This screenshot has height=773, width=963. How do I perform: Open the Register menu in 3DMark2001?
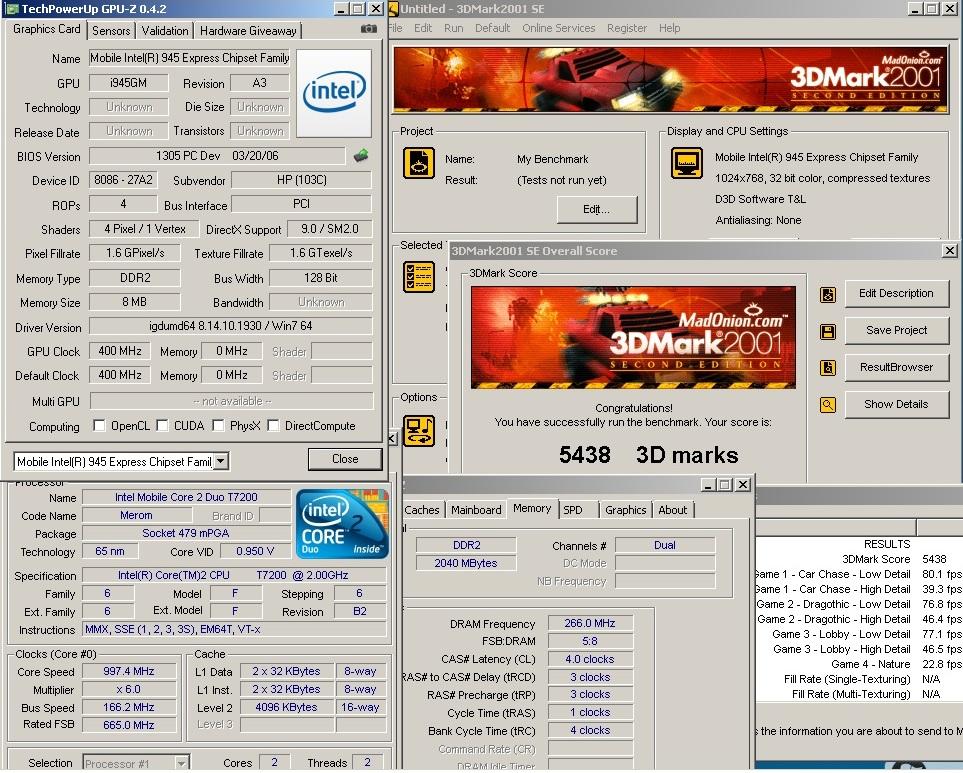pyautogui.click(x=626, y=28)
